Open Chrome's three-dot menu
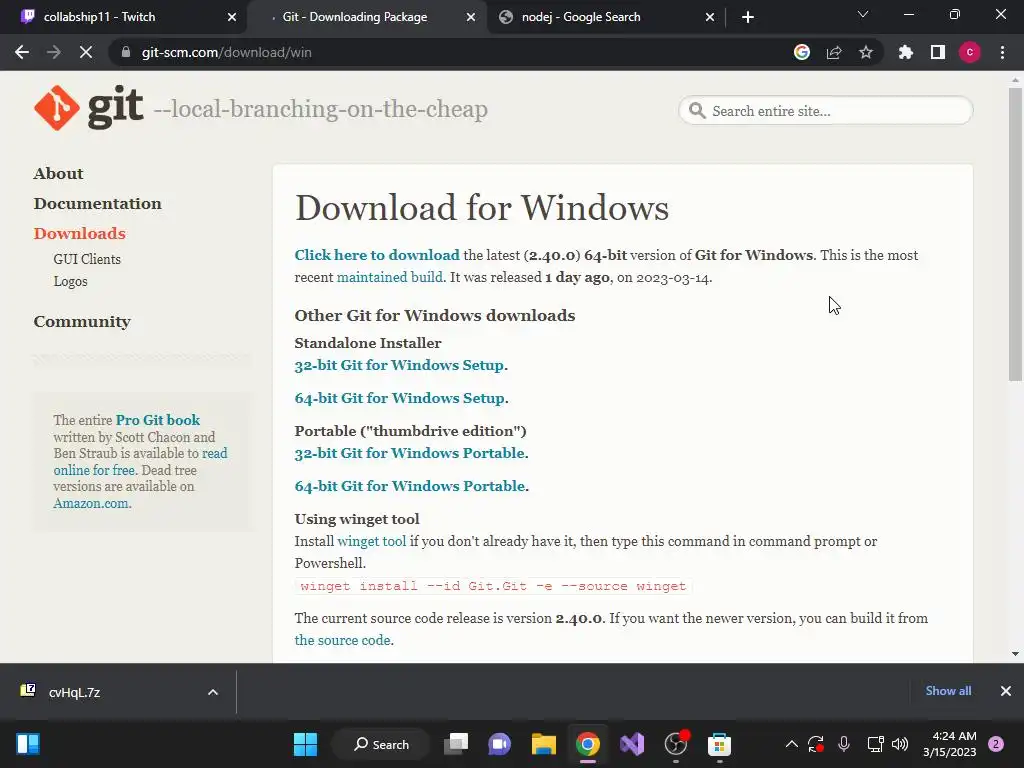1024x768 pixels. (x=1002, y=52)
